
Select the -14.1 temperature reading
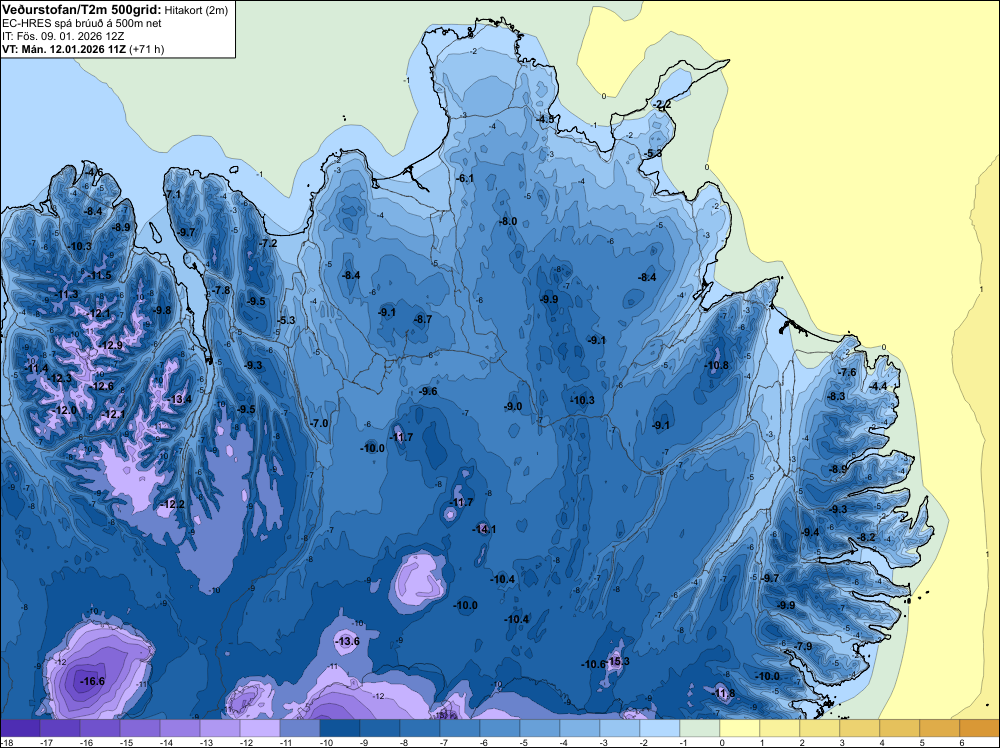pos(484,529)
